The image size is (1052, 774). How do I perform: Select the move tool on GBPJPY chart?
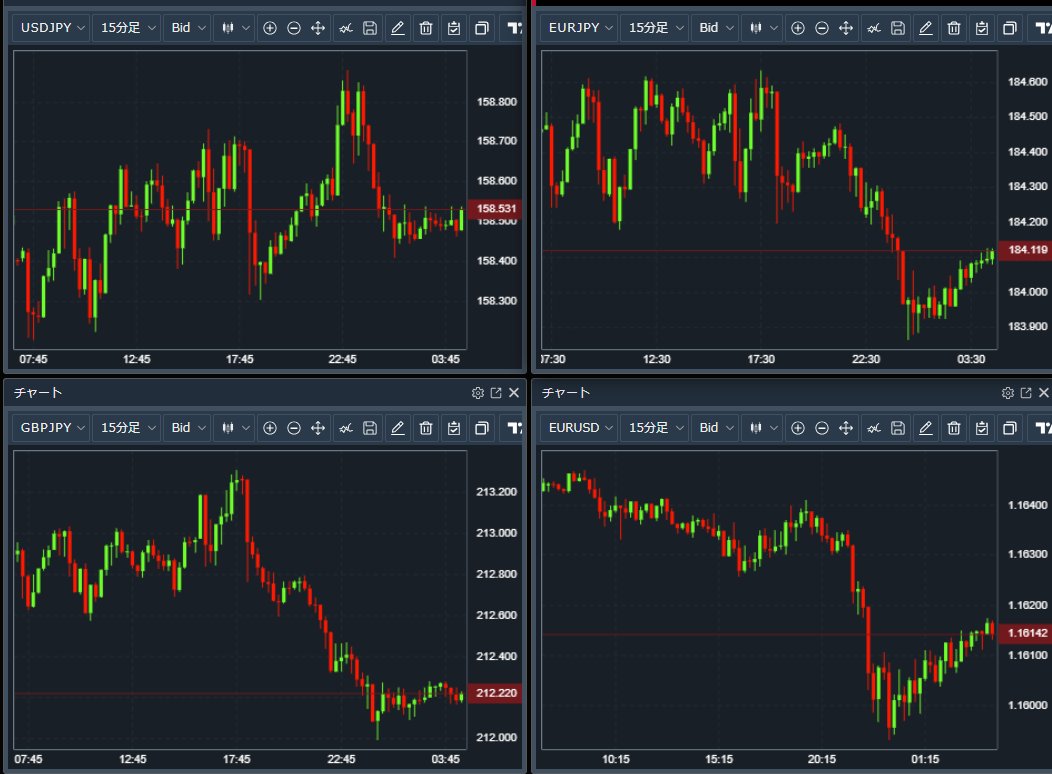pos(318,428)
